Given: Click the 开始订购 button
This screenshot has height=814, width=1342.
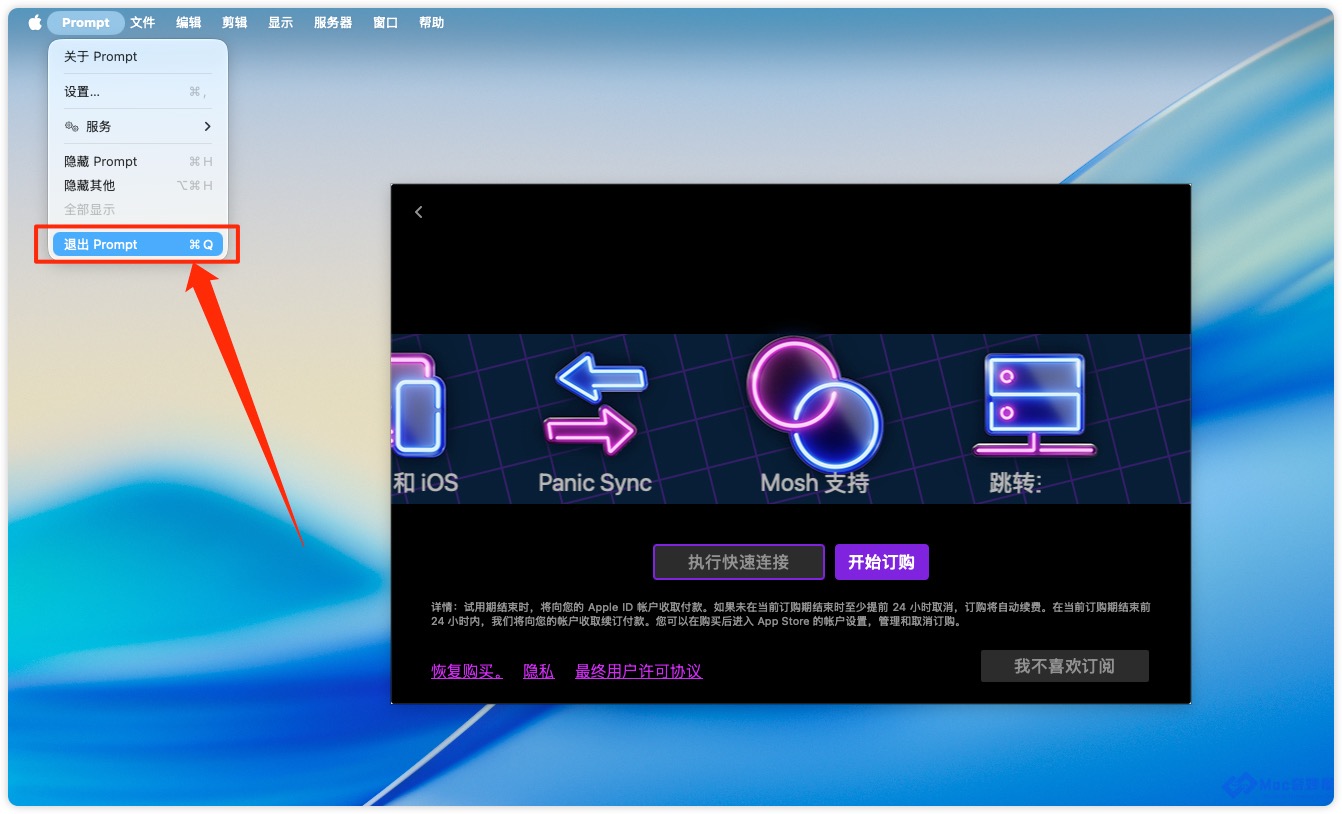Looking at the screenshot, I should point(882,562).
